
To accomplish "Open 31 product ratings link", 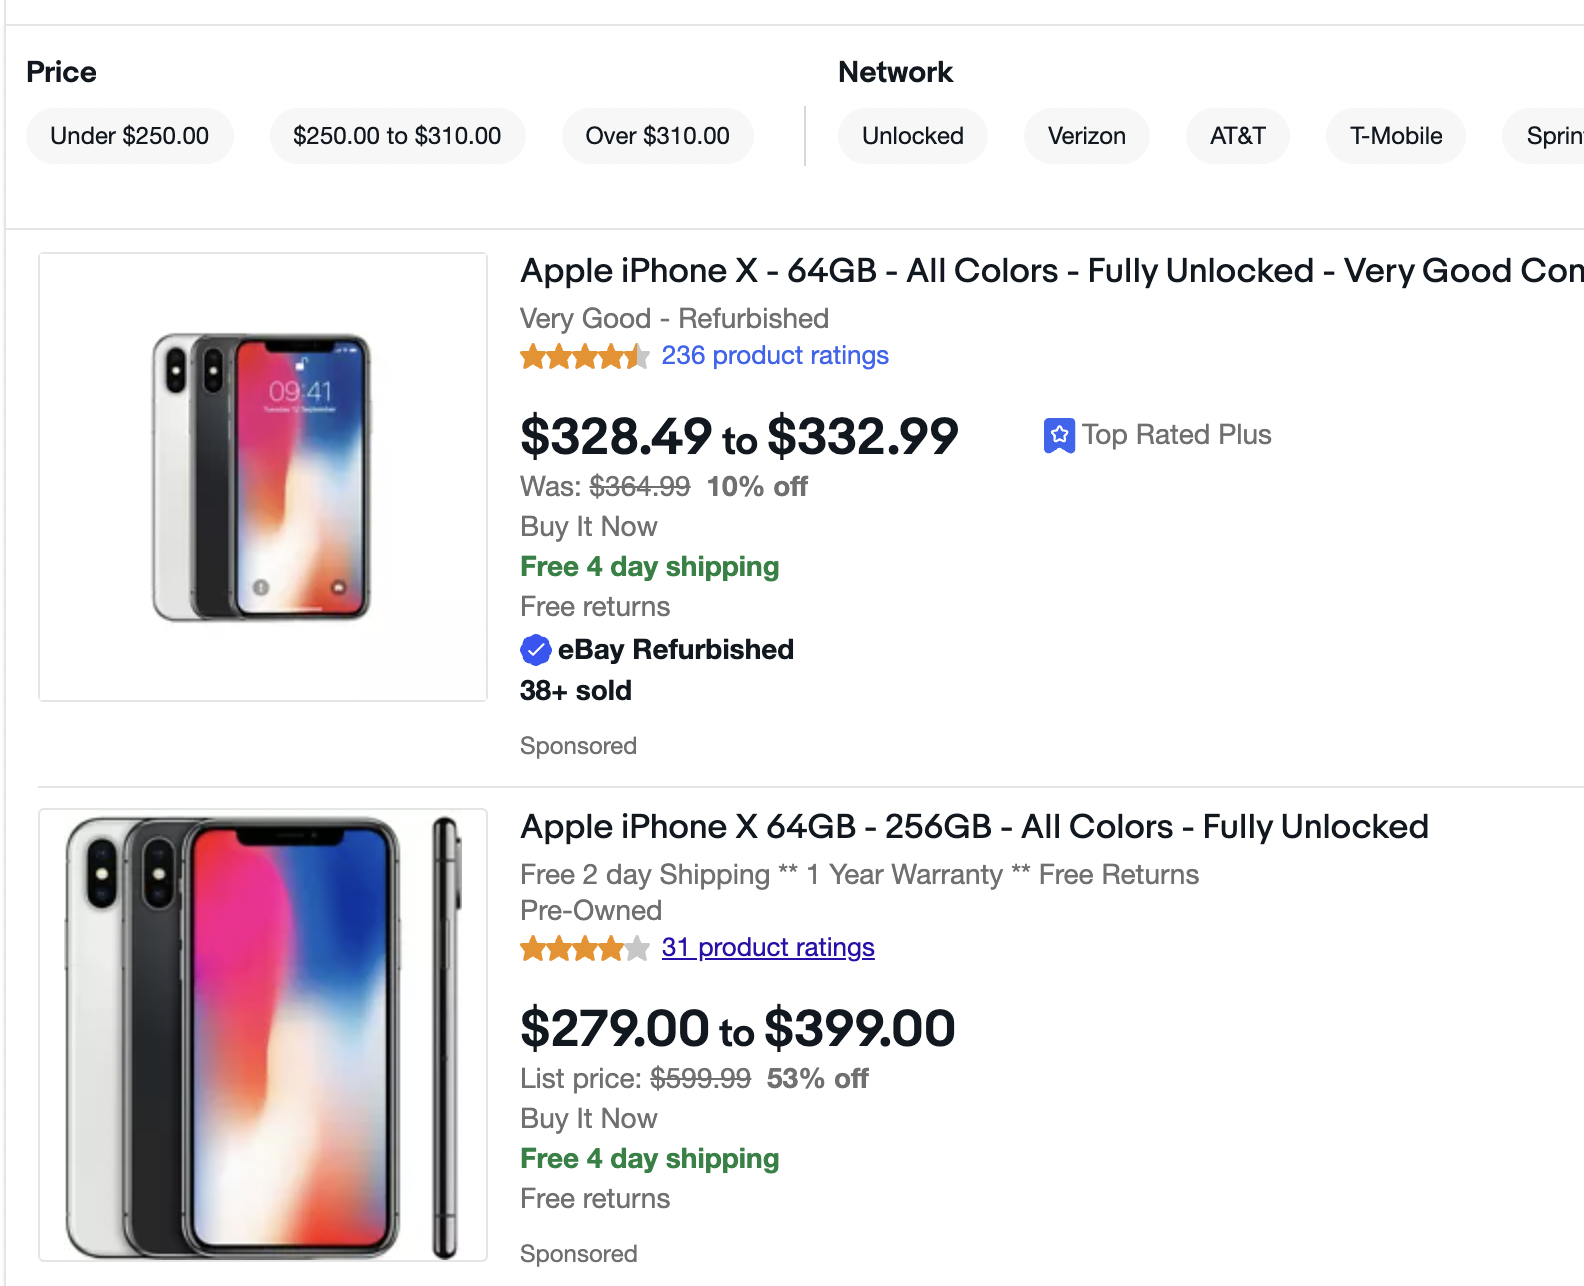I will tap(768, 948).
